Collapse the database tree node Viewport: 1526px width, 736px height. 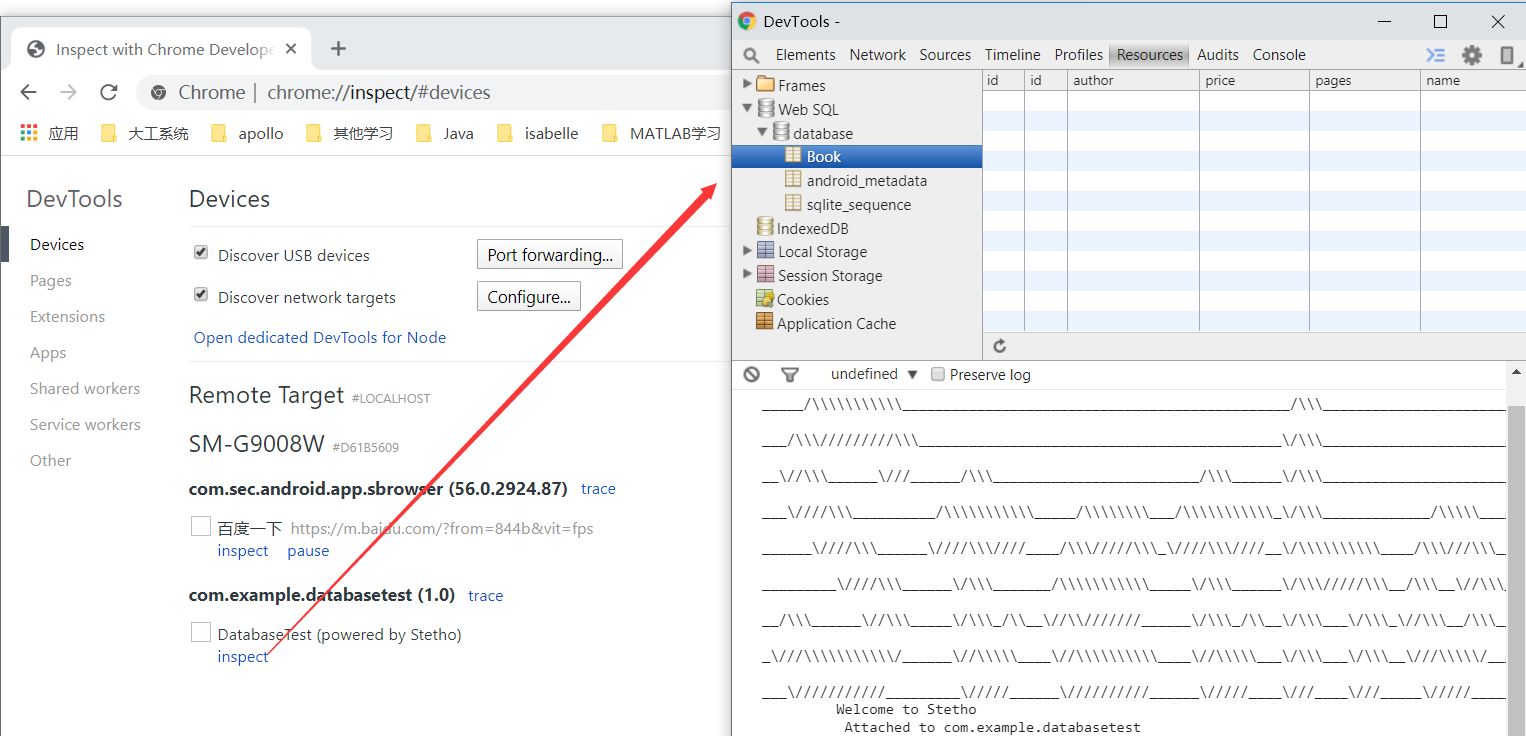pos(762,133)
